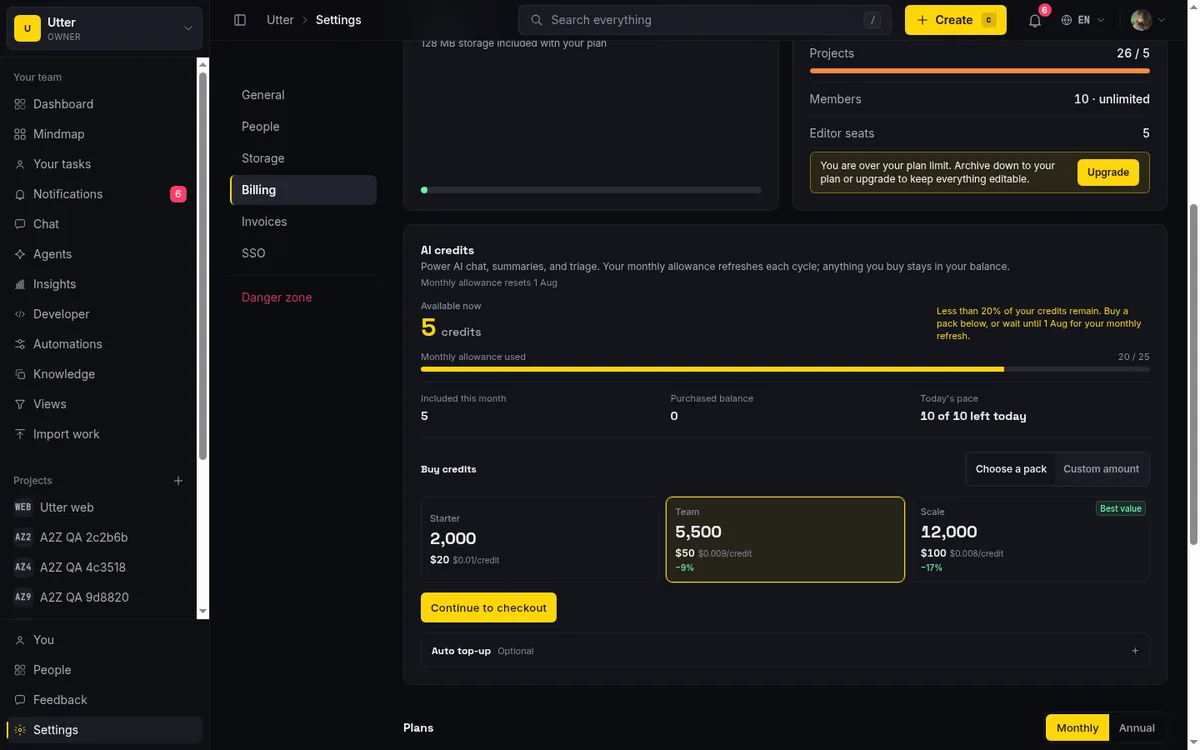
Task: Click the Agents sparkle icon
Action: pyautogui.click(x=20, y=254)
